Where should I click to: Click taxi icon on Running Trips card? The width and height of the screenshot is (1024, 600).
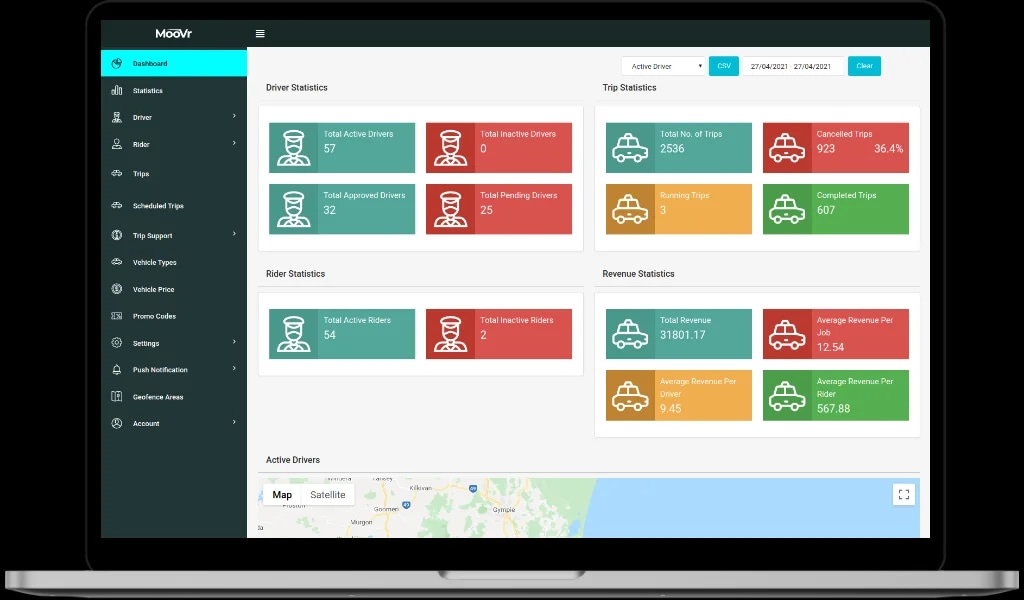[630, 209]
